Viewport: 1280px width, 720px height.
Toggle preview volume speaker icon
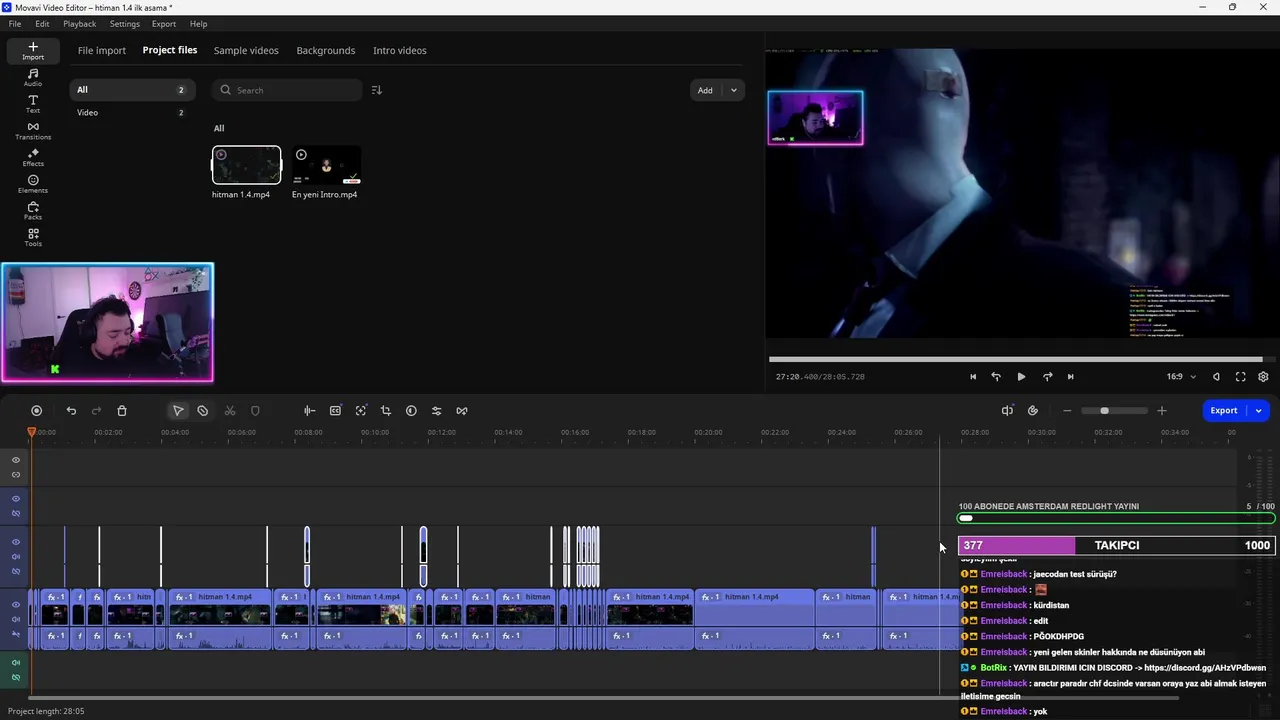[x=1216, y=377]
